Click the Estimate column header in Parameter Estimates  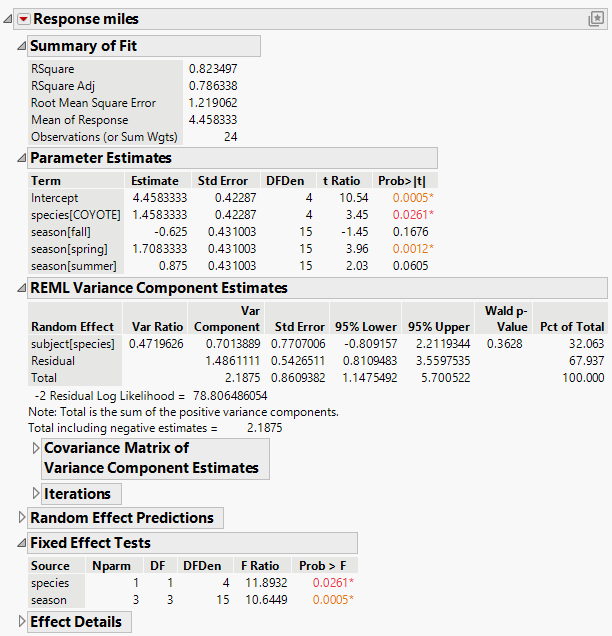(x=155, y=181)
